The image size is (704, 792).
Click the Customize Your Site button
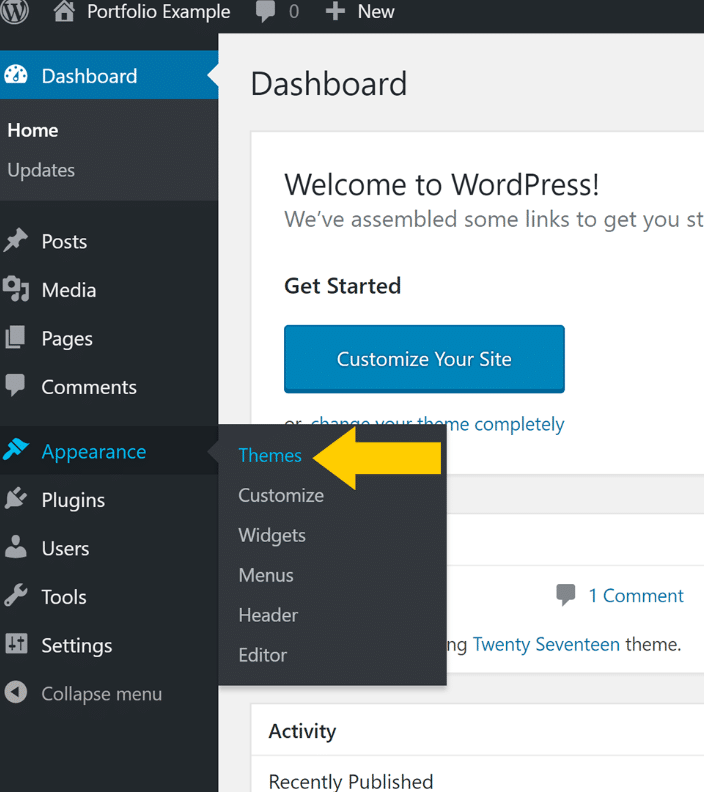click(424, 359)
